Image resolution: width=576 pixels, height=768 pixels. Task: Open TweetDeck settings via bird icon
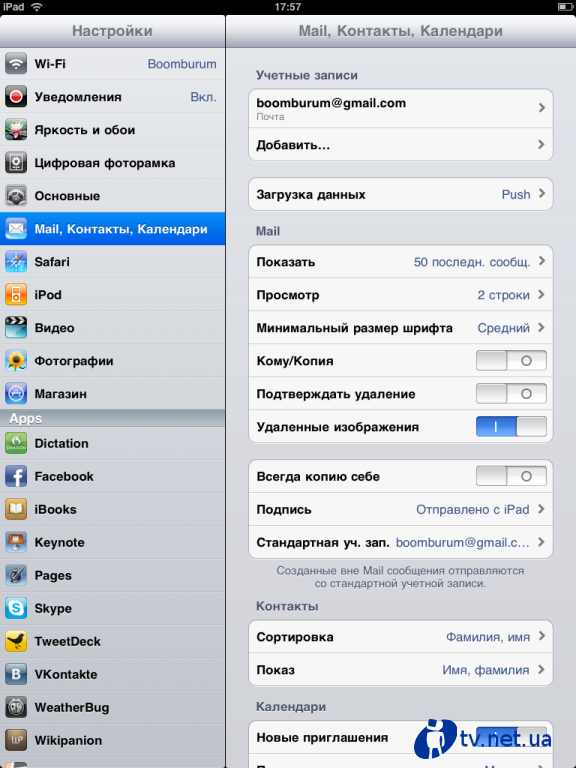coord(16,642)
